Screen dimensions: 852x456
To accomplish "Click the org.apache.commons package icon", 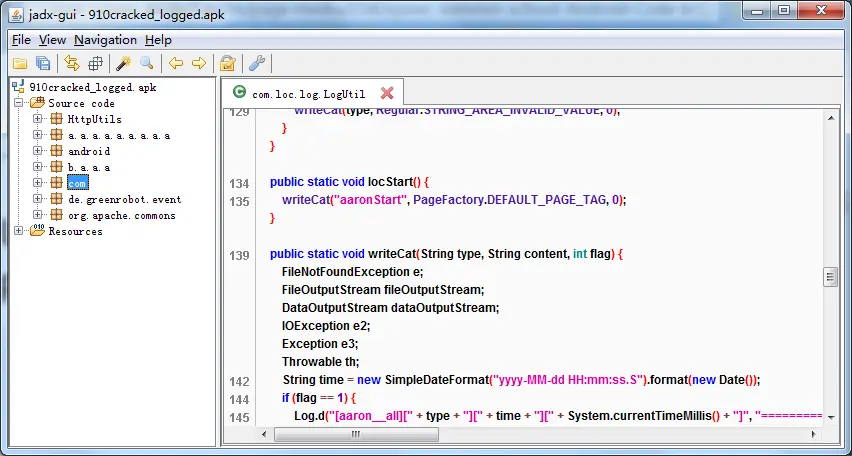I will point(57,215).
